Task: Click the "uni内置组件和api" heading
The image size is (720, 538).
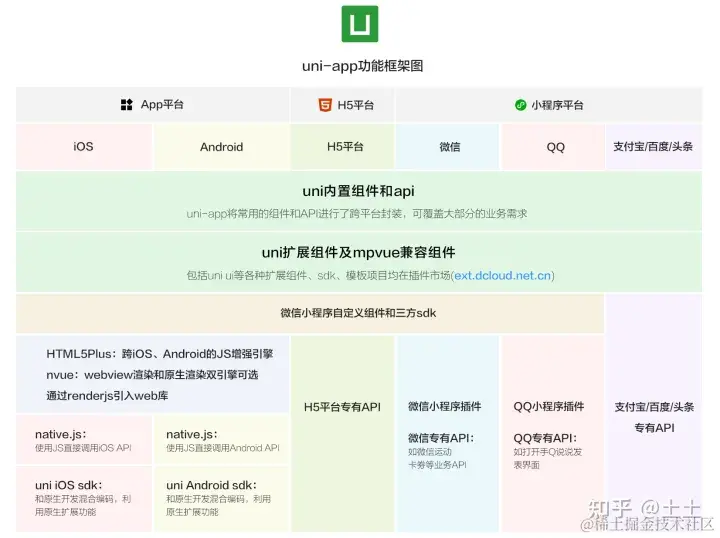Action: pyautogui.click(x=358, y=191)
